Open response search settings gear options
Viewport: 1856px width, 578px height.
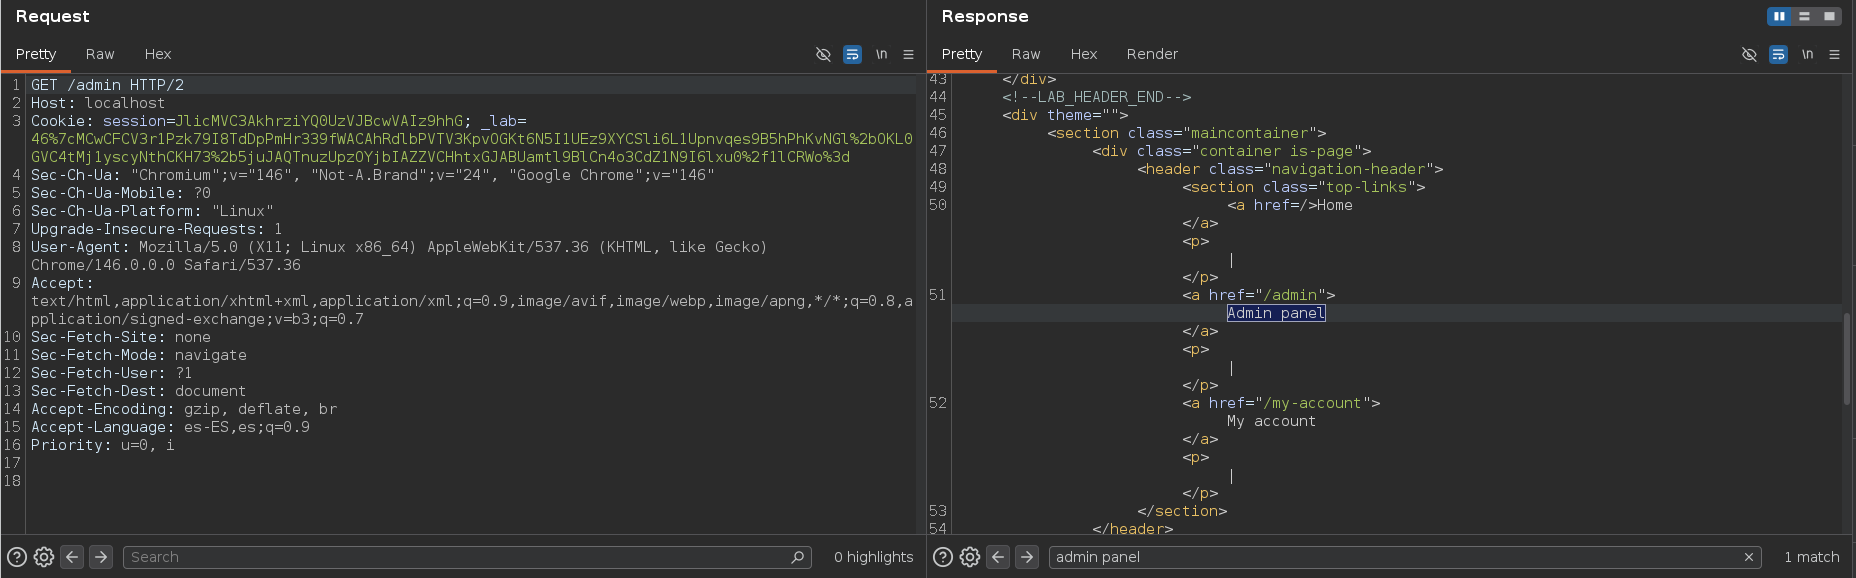[x=969, y=557]
